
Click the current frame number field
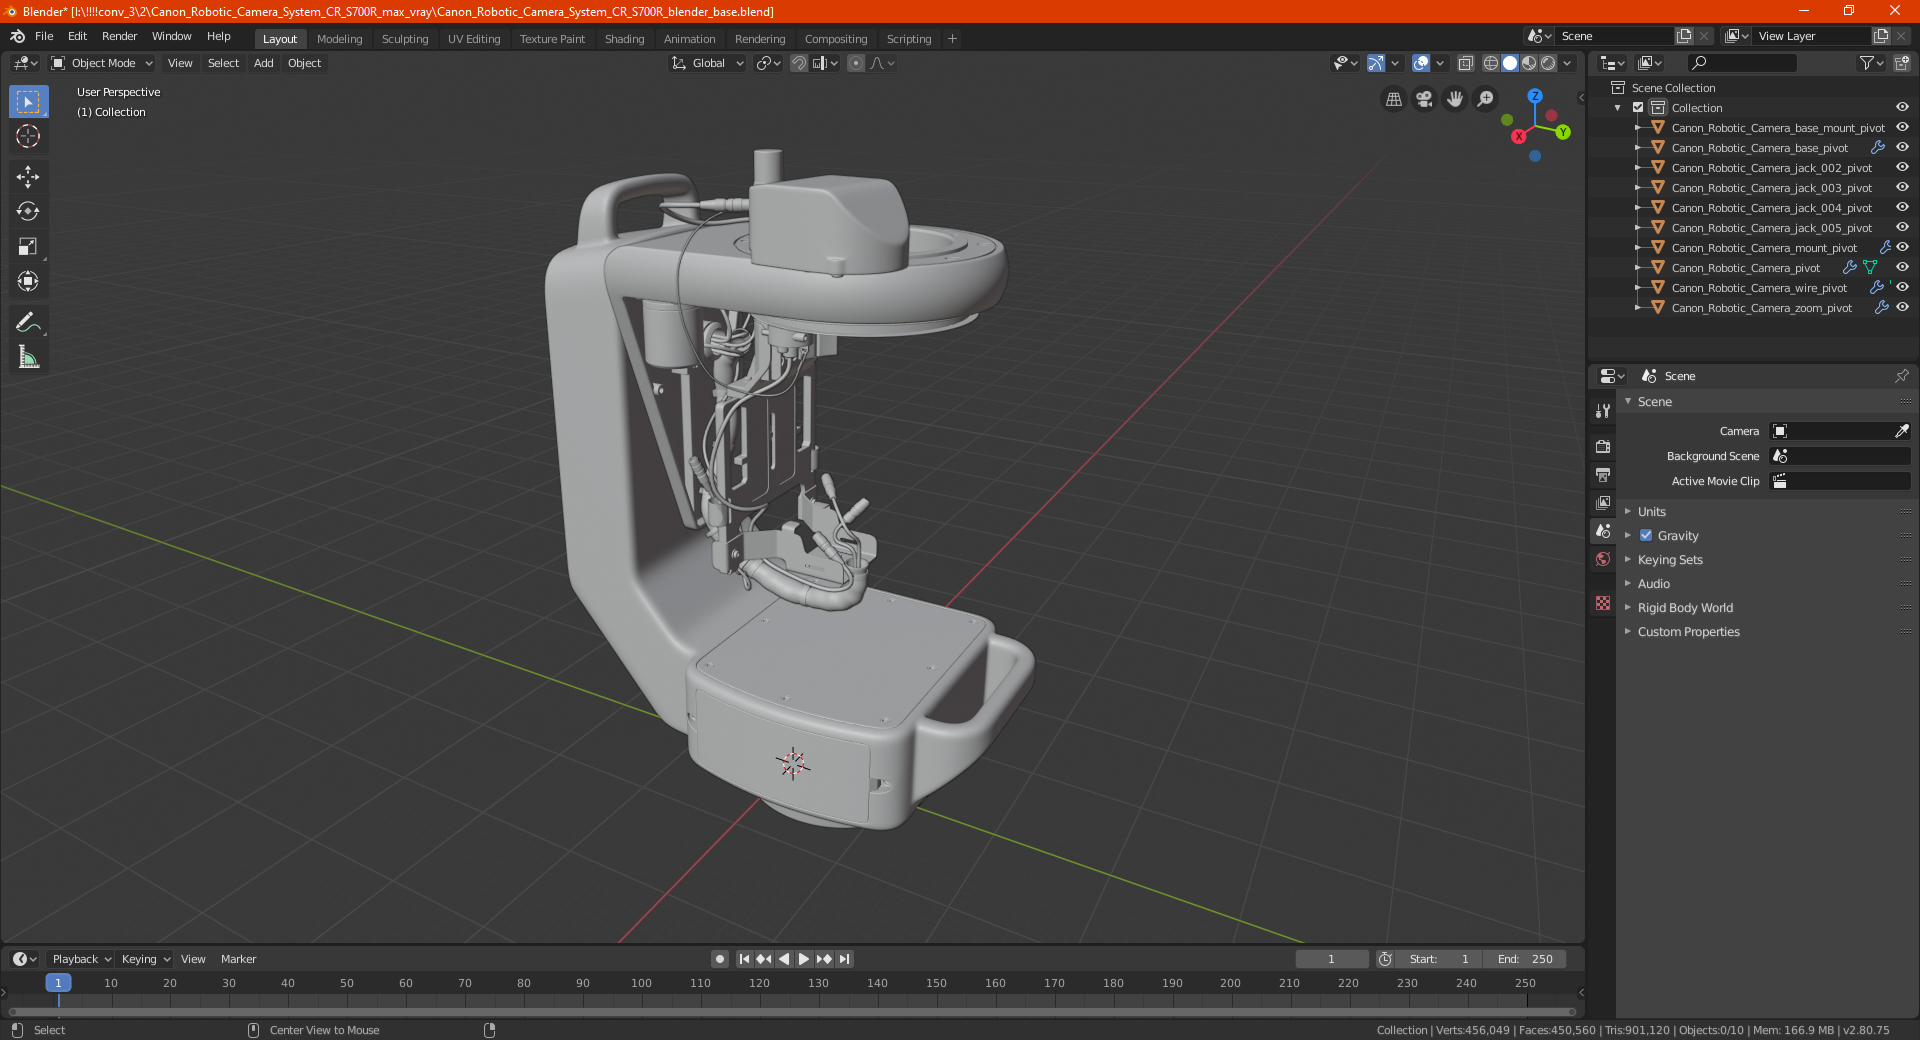tap(1331, 959)
